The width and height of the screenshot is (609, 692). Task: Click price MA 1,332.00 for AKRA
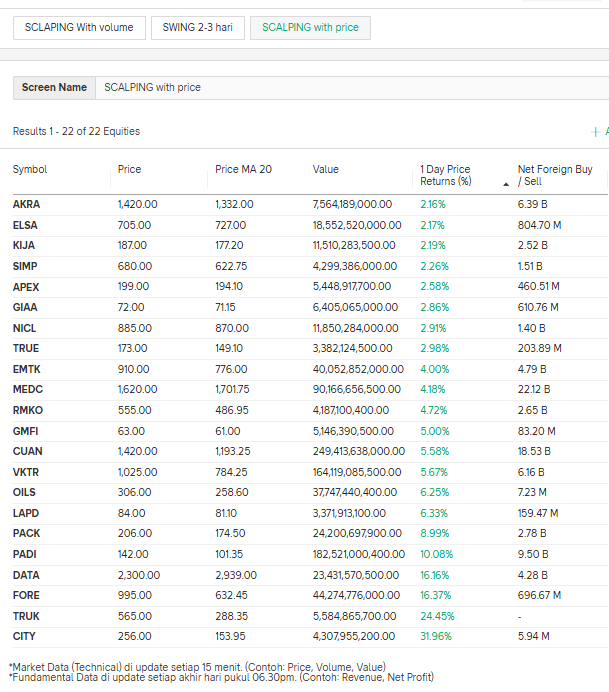point(234,205)
